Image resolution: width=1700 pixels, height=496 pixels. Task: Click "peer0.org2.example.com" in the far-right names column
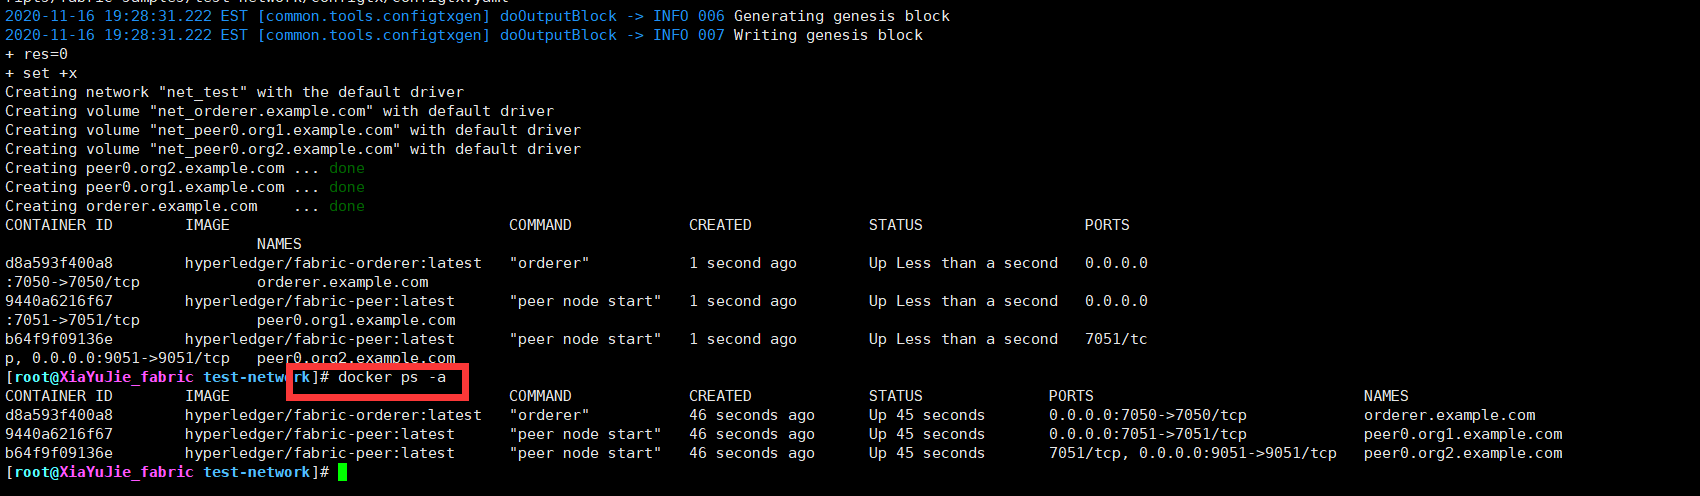[x=1462, y=453]
